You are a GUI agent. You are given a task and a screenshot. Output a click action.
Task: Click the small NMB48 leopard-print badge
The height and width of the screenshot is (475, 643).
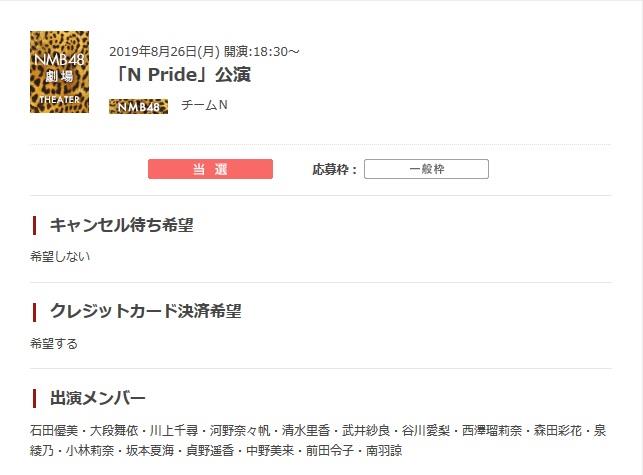[x=139, y=106]
